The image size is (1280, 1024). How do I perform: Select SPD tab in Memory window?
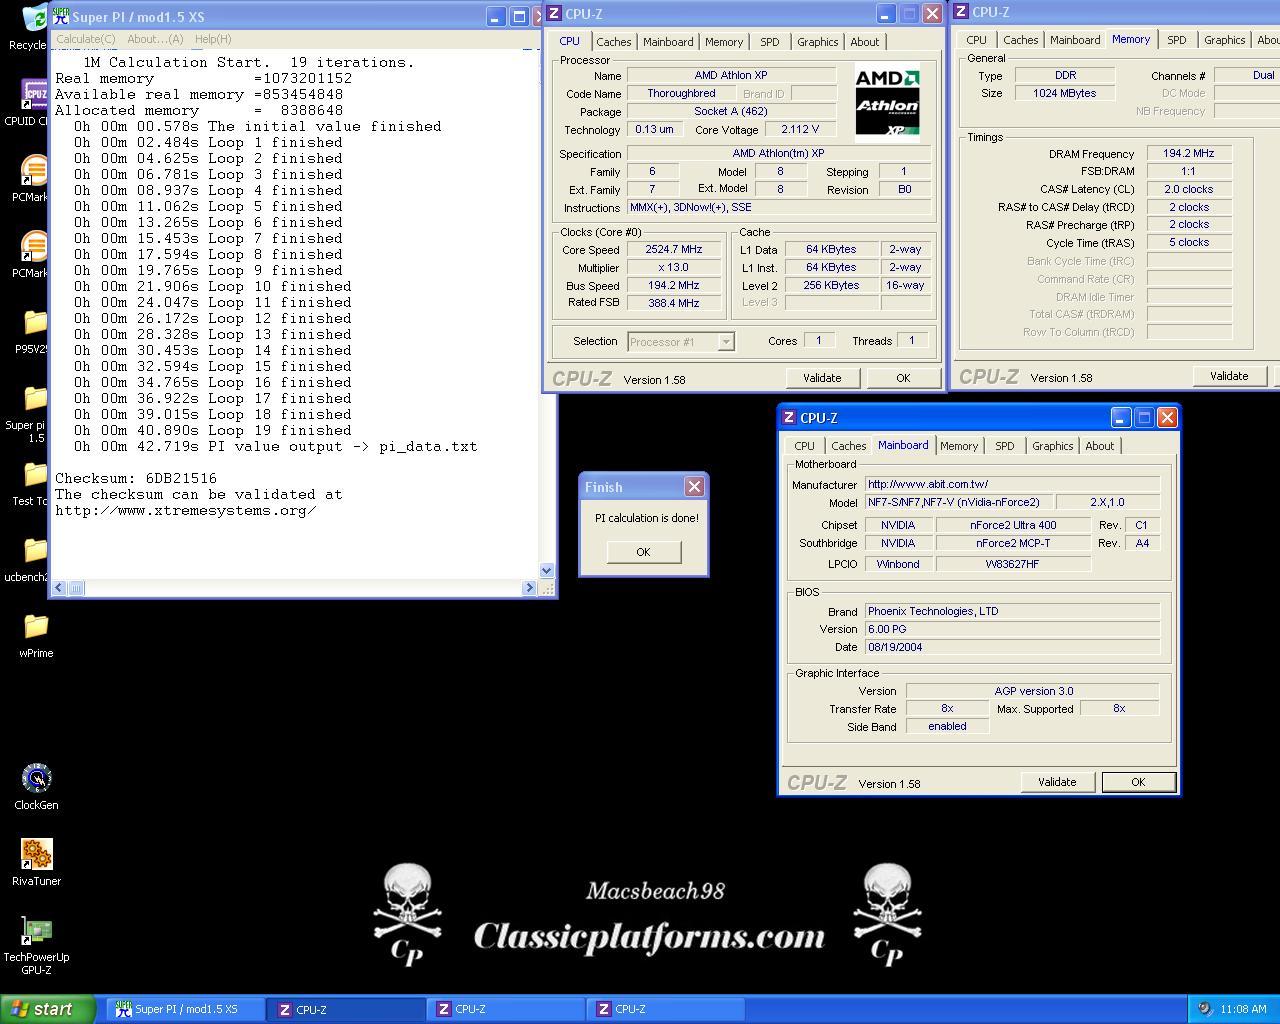1177,40
